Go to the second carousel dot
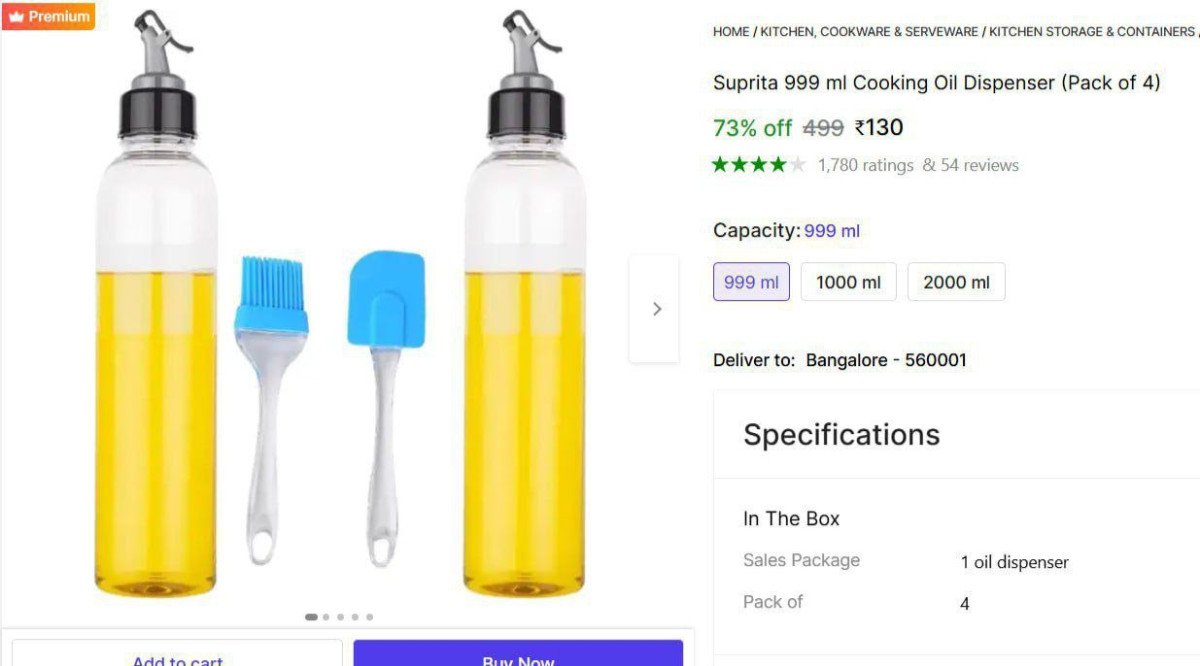 pyautogui.click(x=326, y=617)
